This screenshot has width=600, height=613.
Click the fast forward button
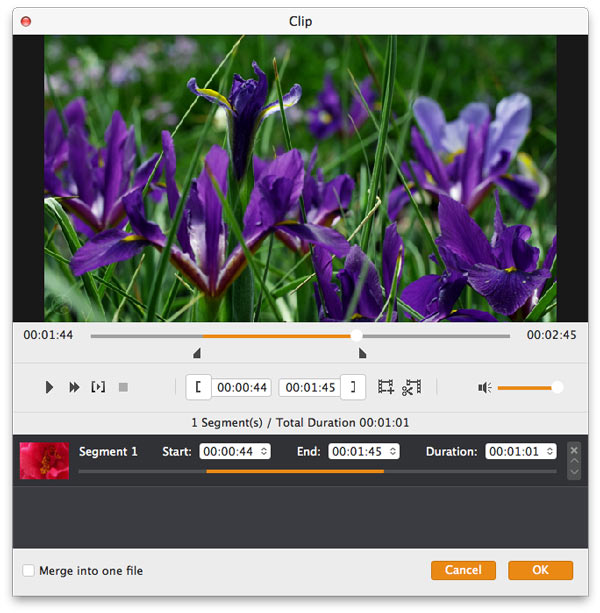point(74,387)
